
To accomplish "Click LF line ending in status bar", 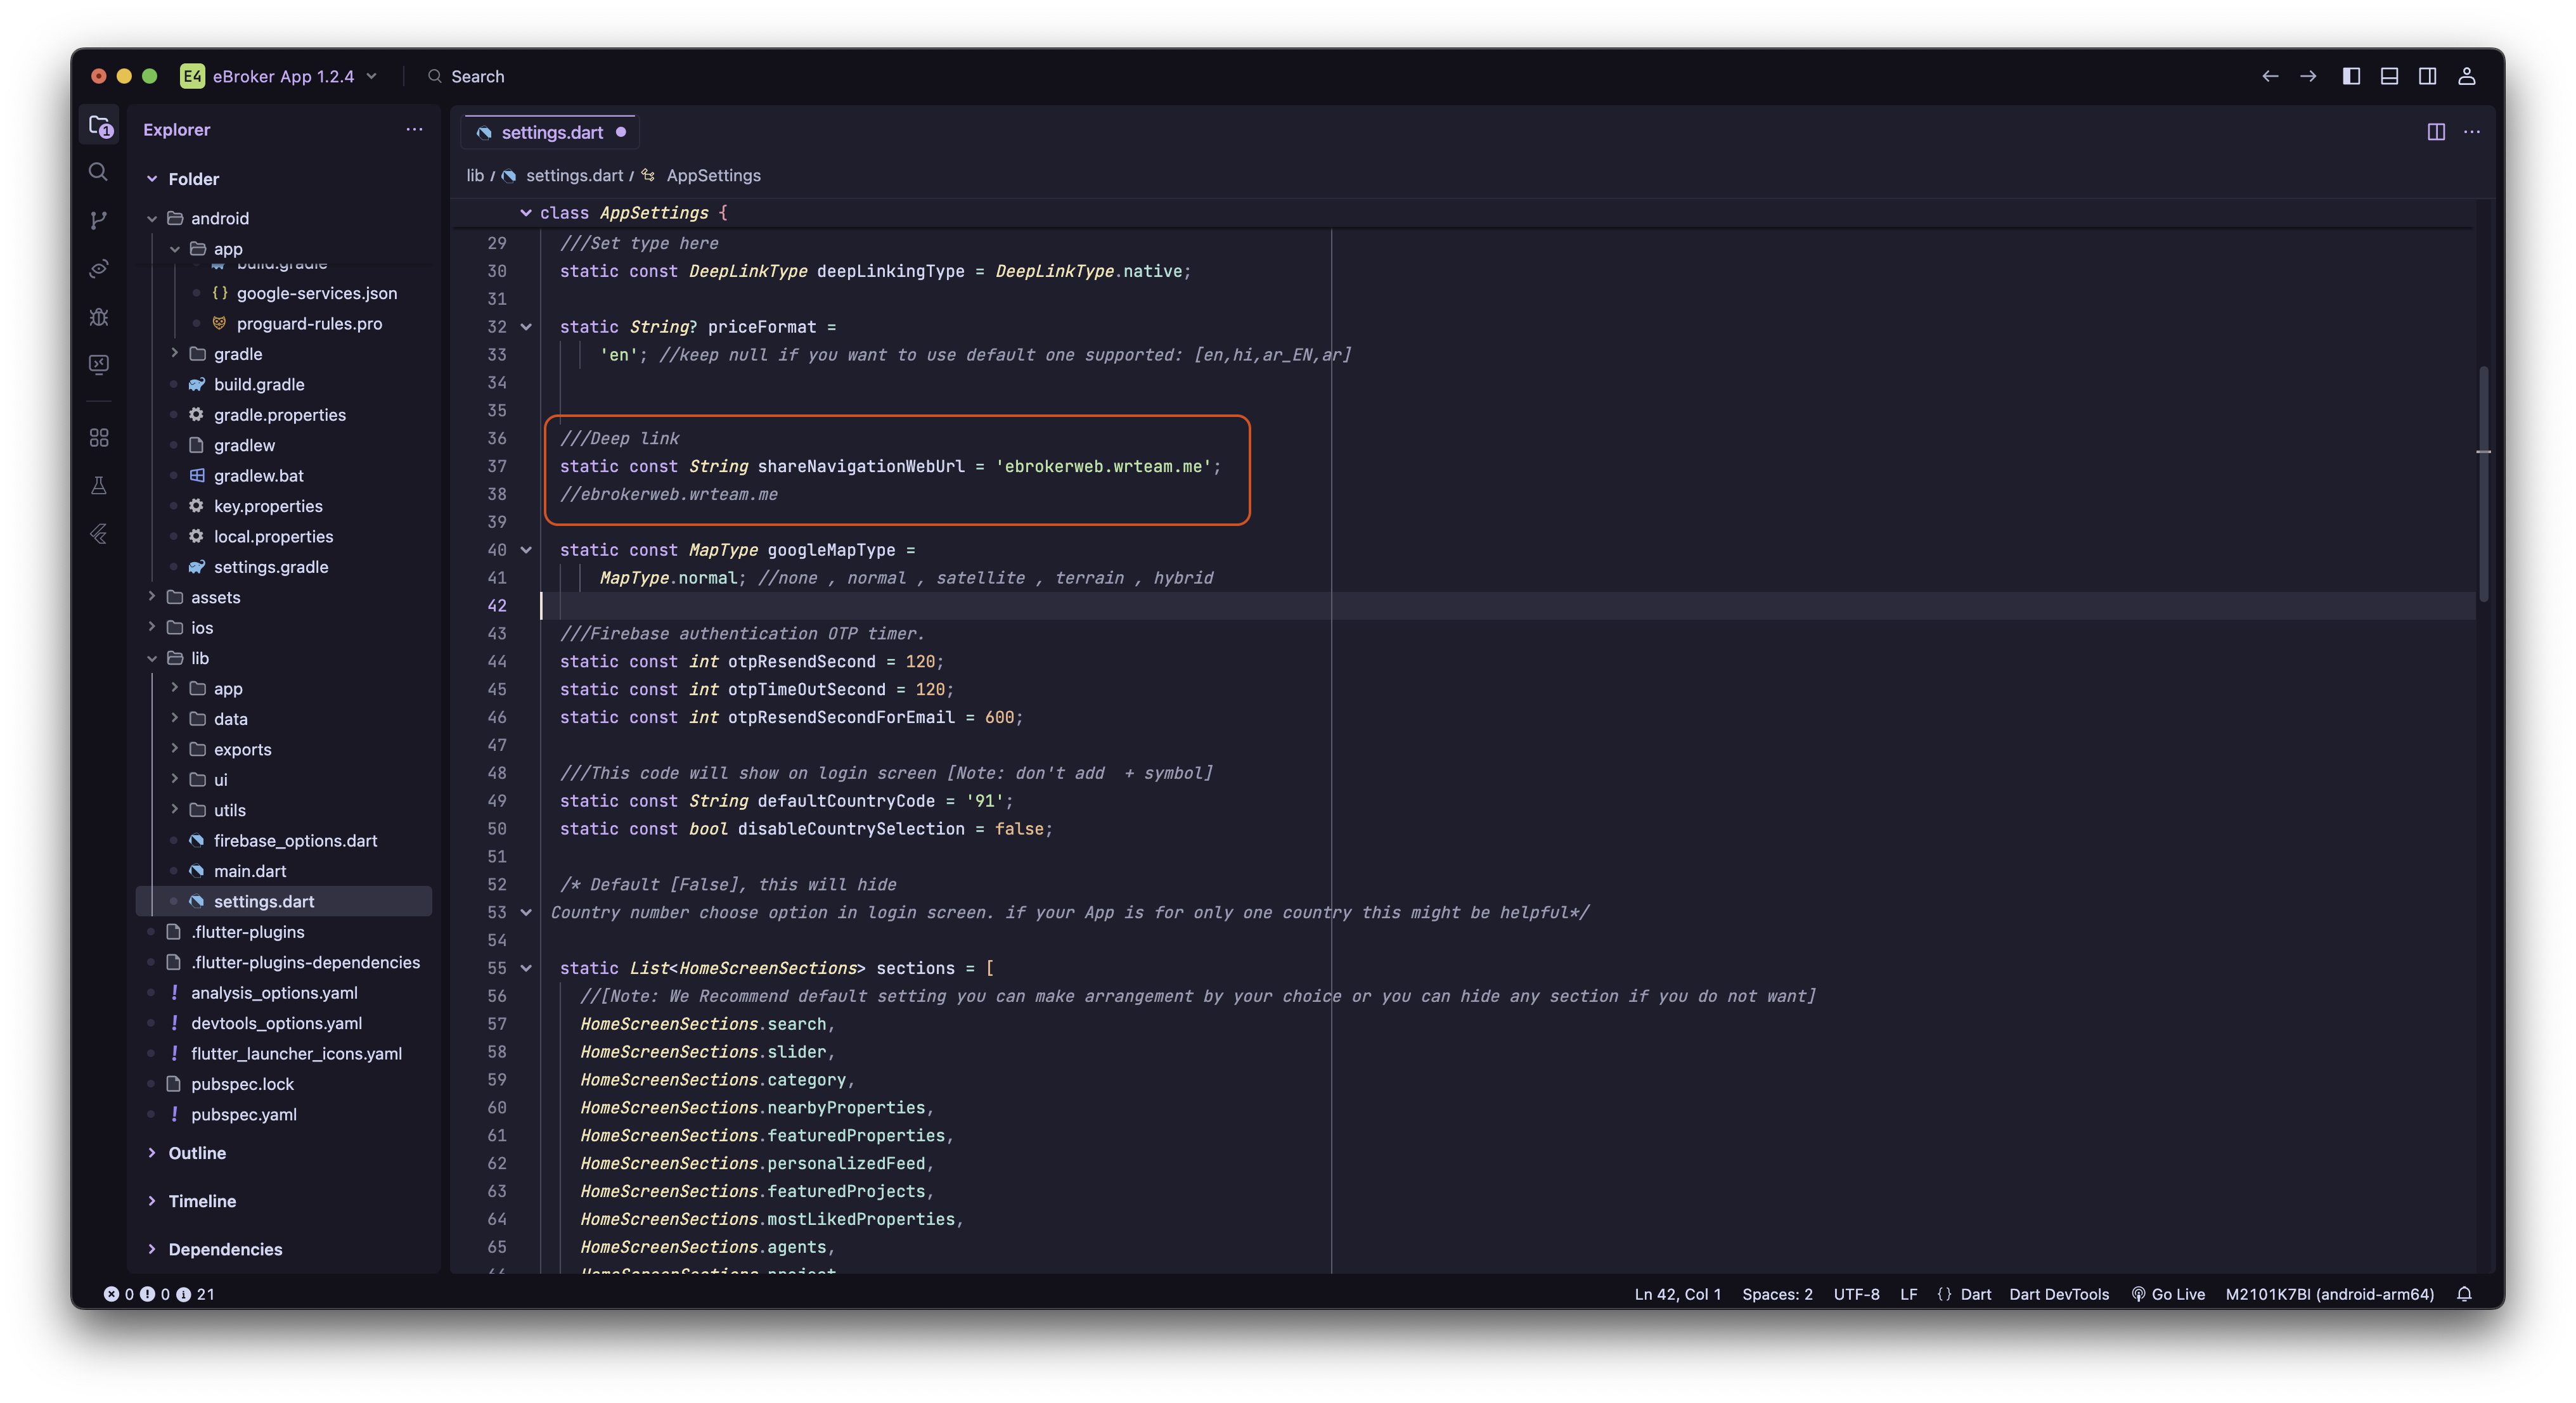I will 1908,1294.
